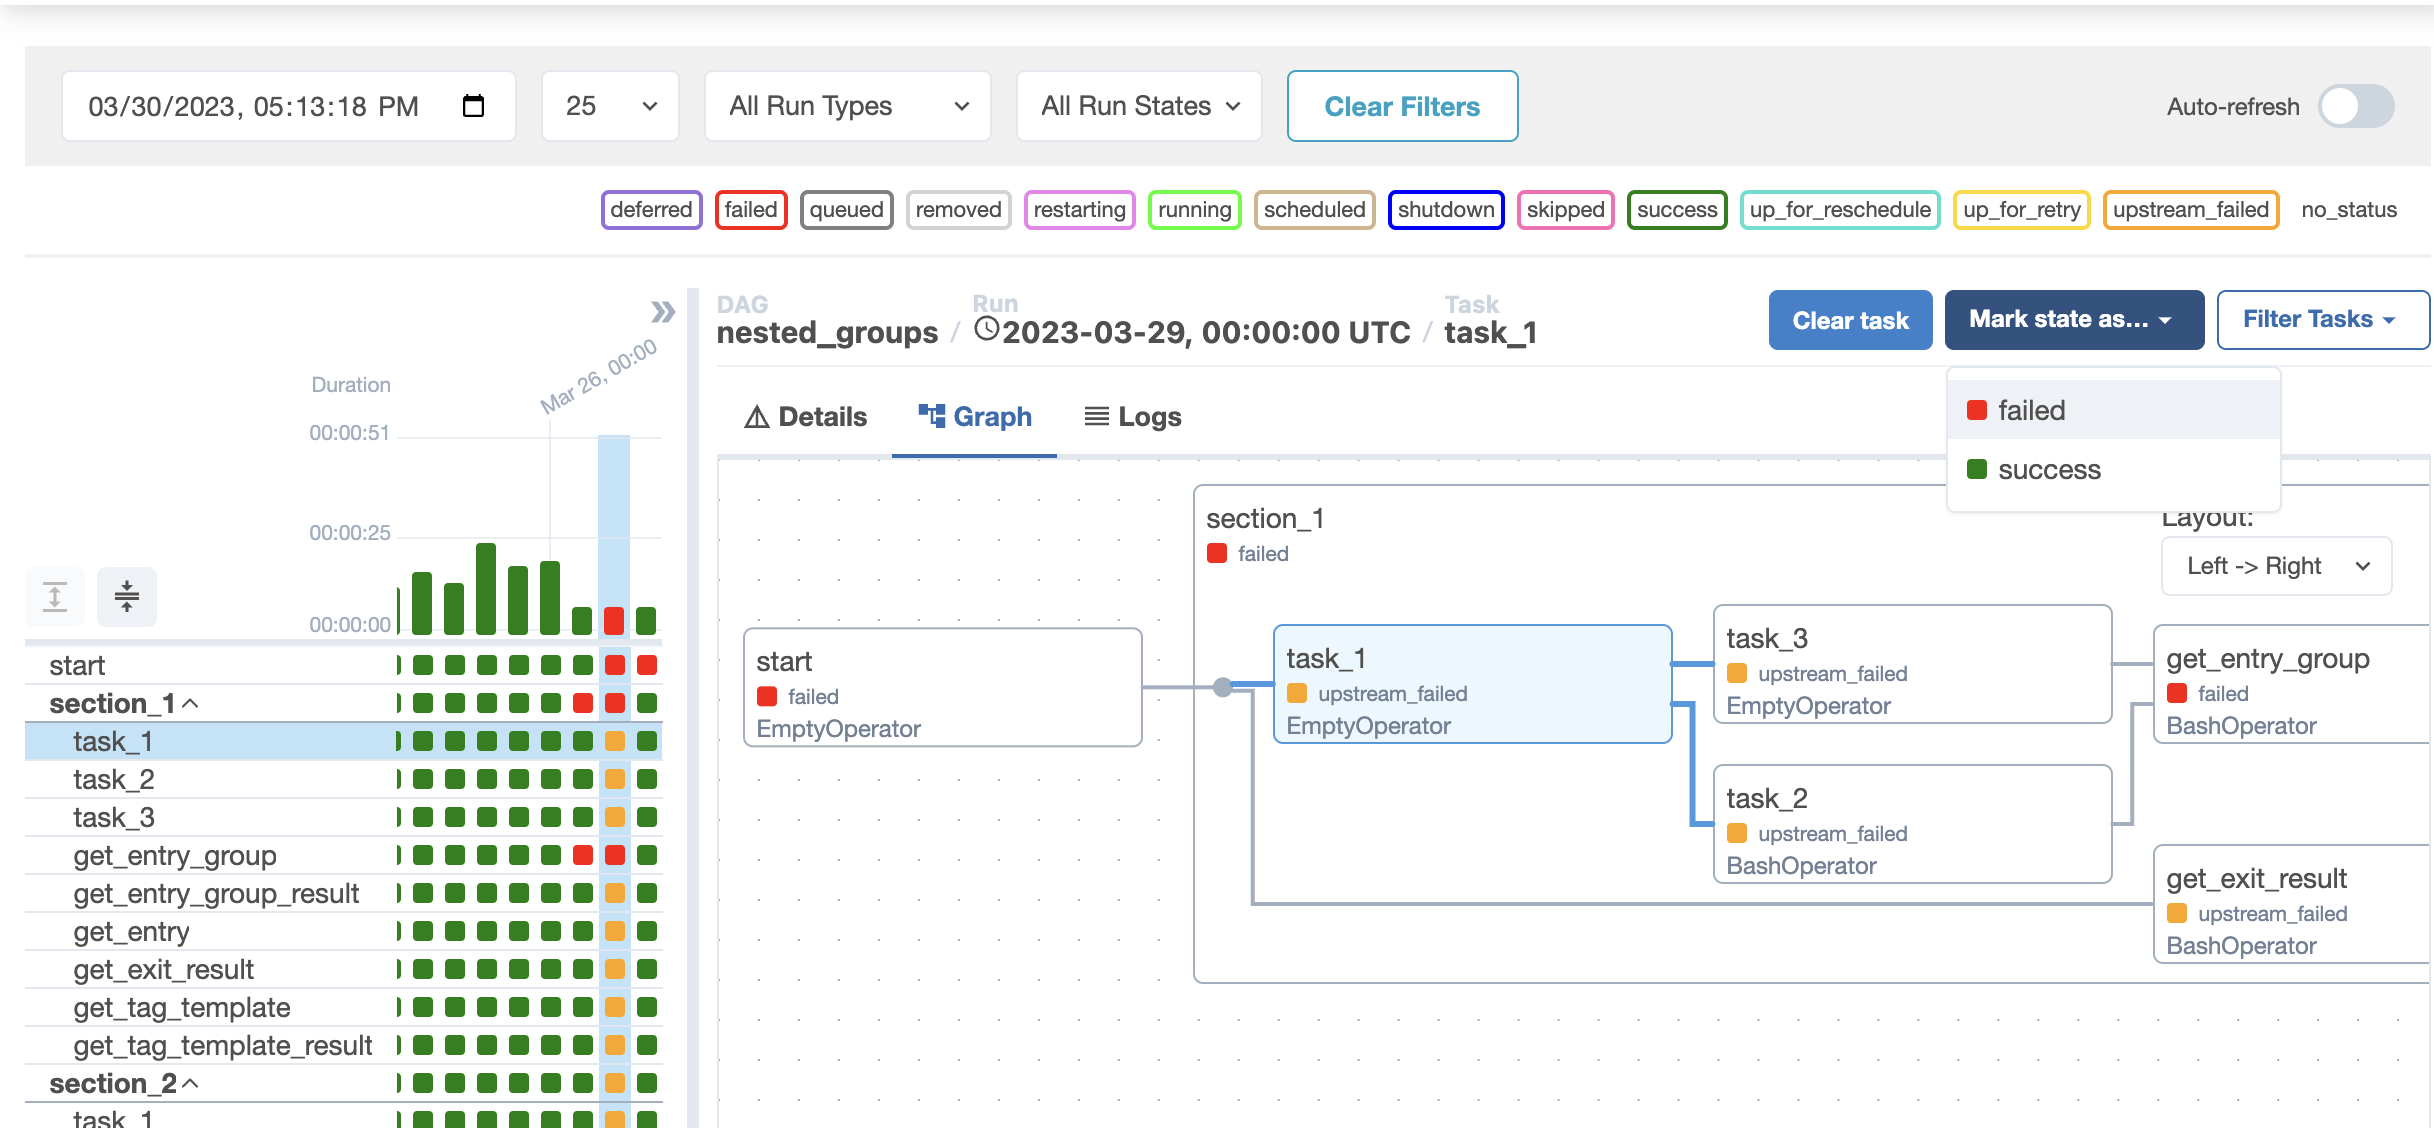The height and width of the screenshot is (1128, 2434).
Task: Toggle the upstream_failed status legend filter
Action: tap(2190, 210)
